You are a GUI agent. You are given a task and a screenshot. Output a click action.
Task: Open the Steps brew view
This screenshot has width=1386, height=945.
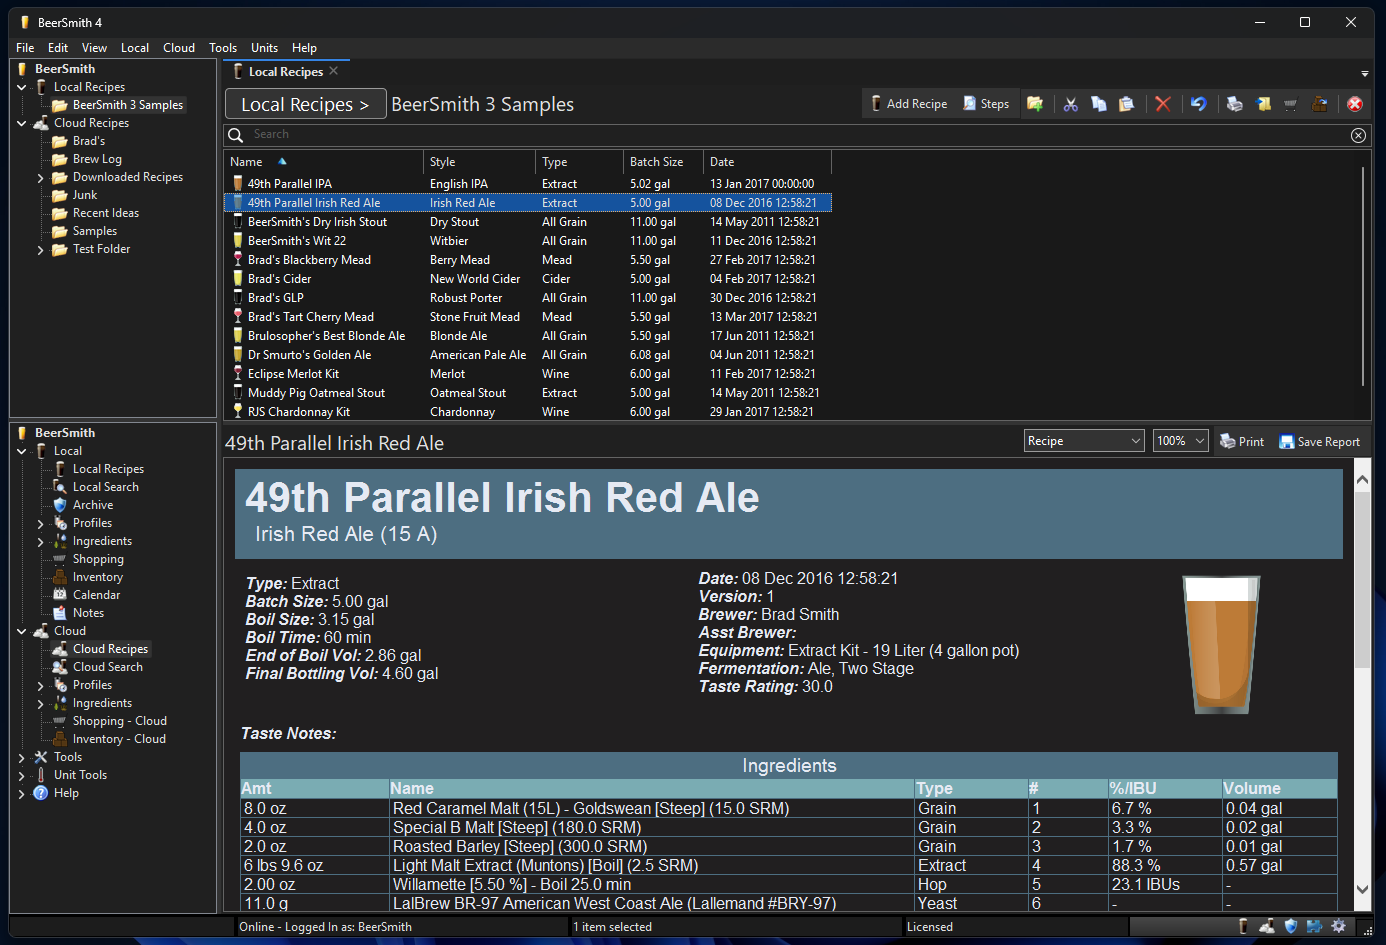coord(985,104)
